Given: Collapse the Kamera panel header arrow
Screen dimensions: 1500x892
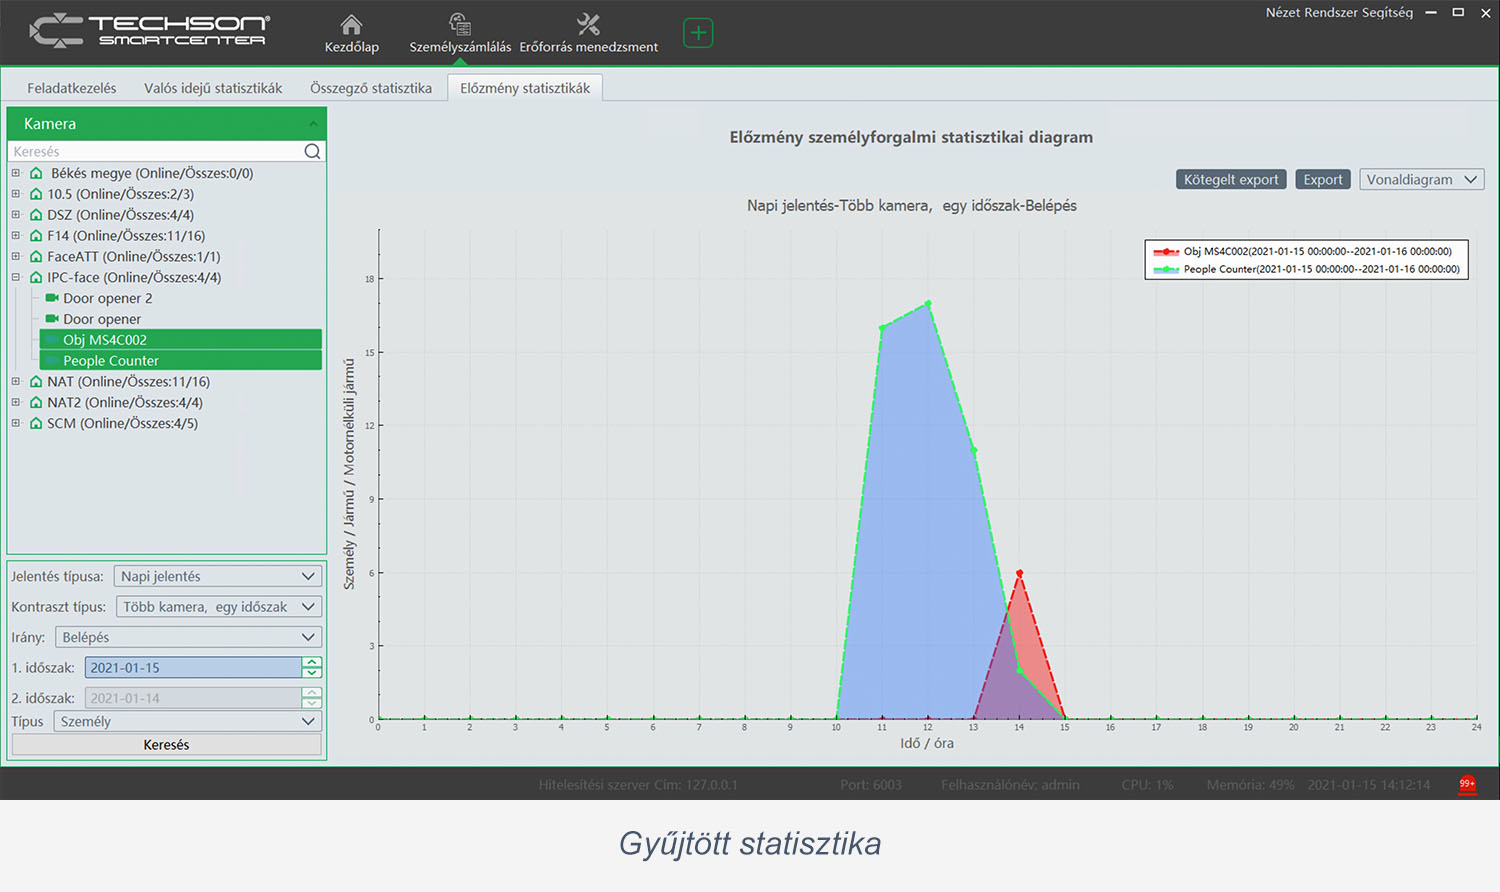Looking at the screenshot, I should (313, 124).
